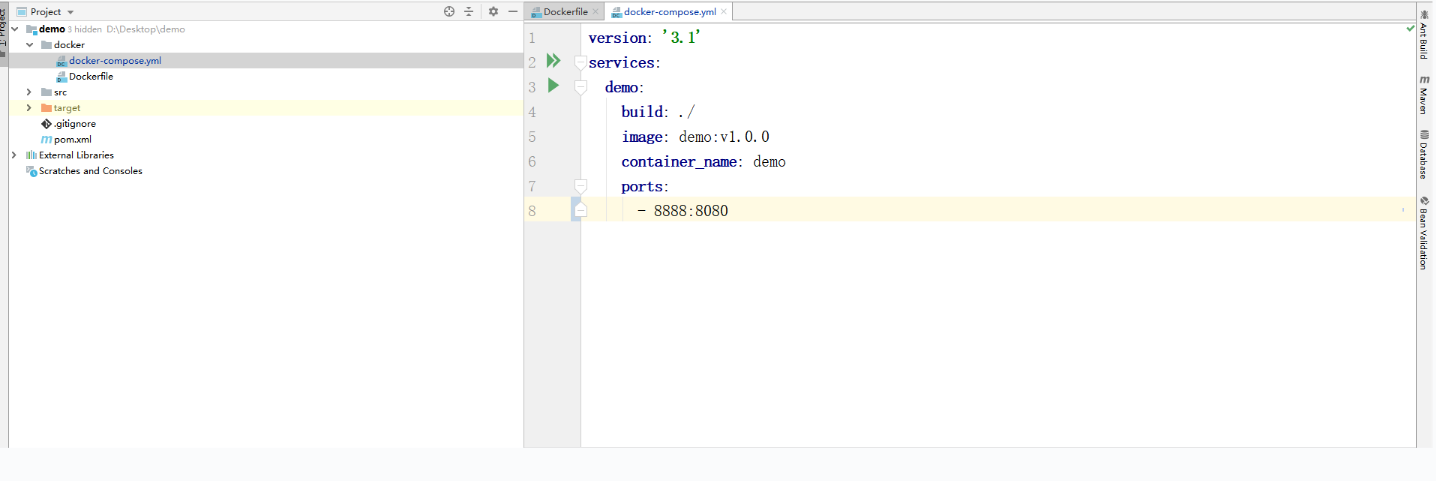Open the Bean Validation side panel
The width and height of the screenshot is (1436, 481).
pos(1423,232)
